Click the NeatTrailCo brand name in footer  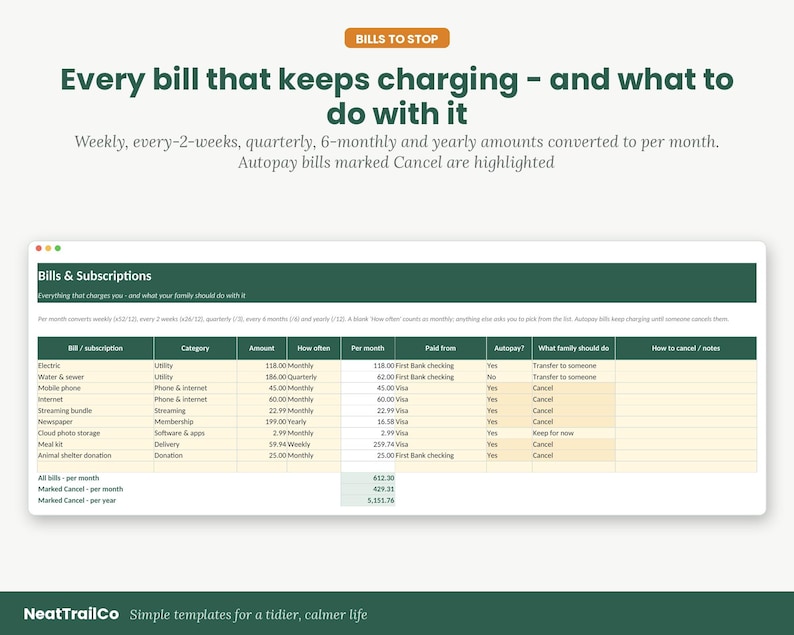tap(71, 614)
